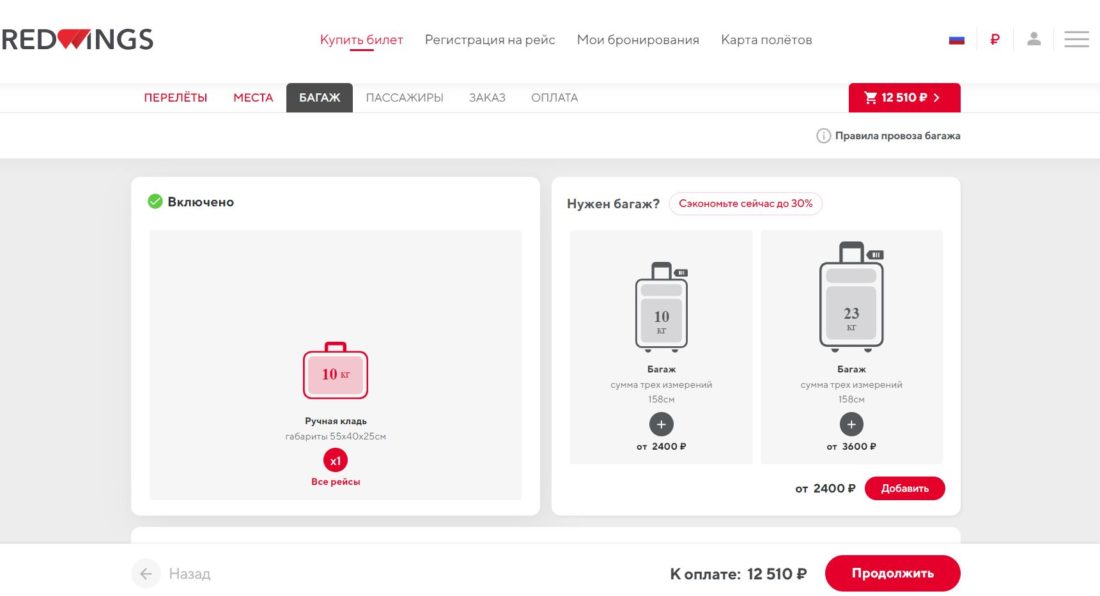
Task: Select the 23 kg baggage card
Action: pos(851,345)
